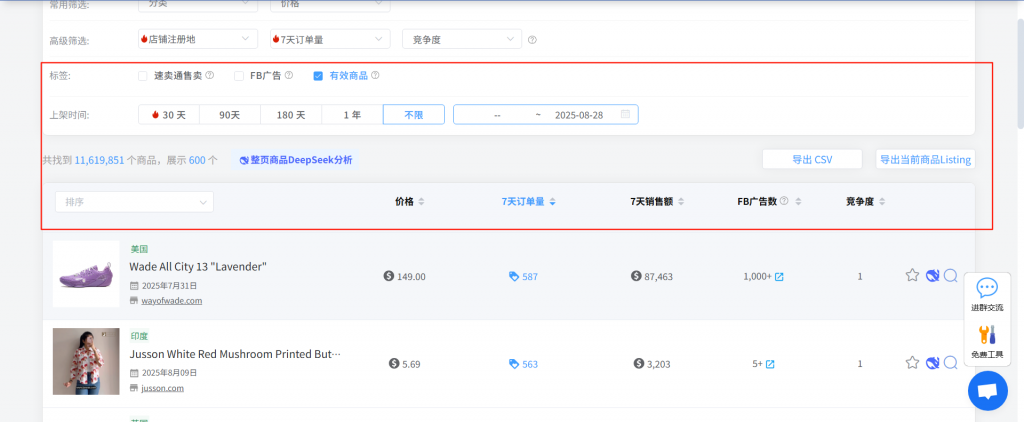
Task: Show help for 速卖通售卖 tag
Action: click(x=210, y=75)
